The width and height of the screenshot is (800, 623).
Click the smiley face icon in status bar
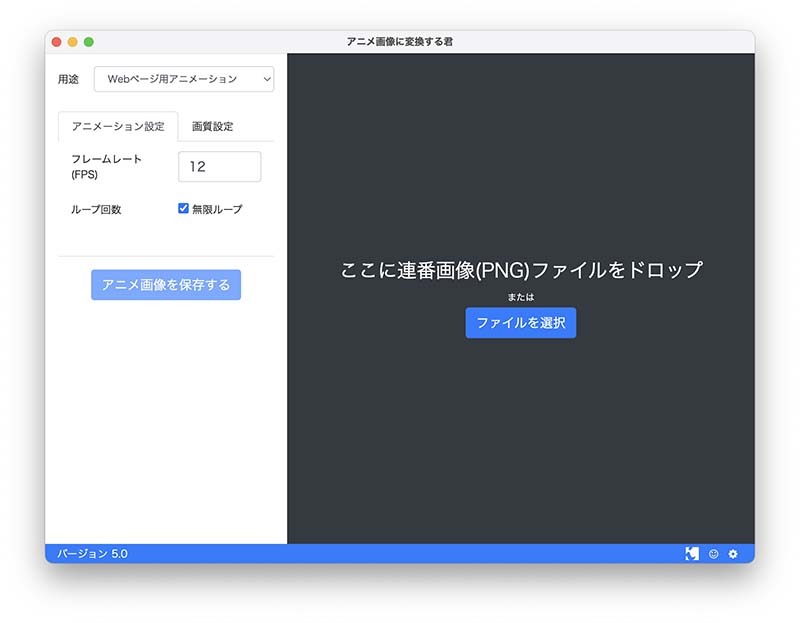point(713,553)
